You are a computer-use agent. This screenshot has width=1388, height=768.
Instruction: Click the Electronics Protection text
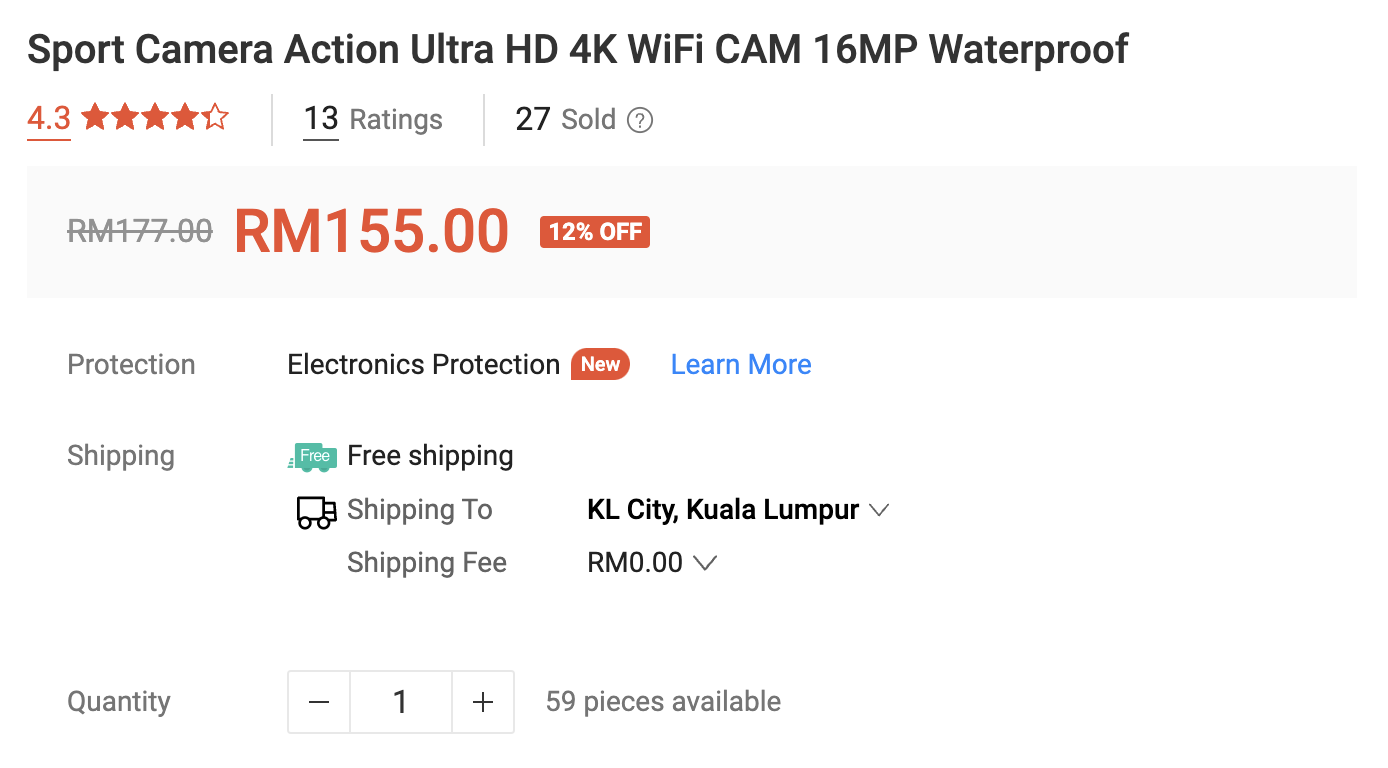tap(423, 365)
